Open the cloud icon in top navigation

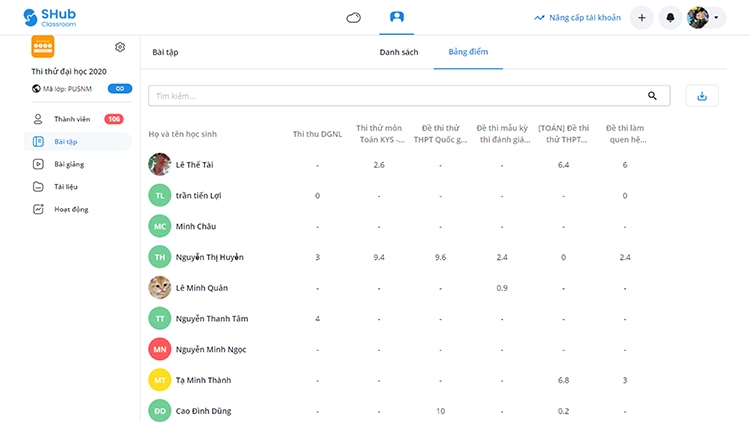pyautogui.click(x=353, y=17)
